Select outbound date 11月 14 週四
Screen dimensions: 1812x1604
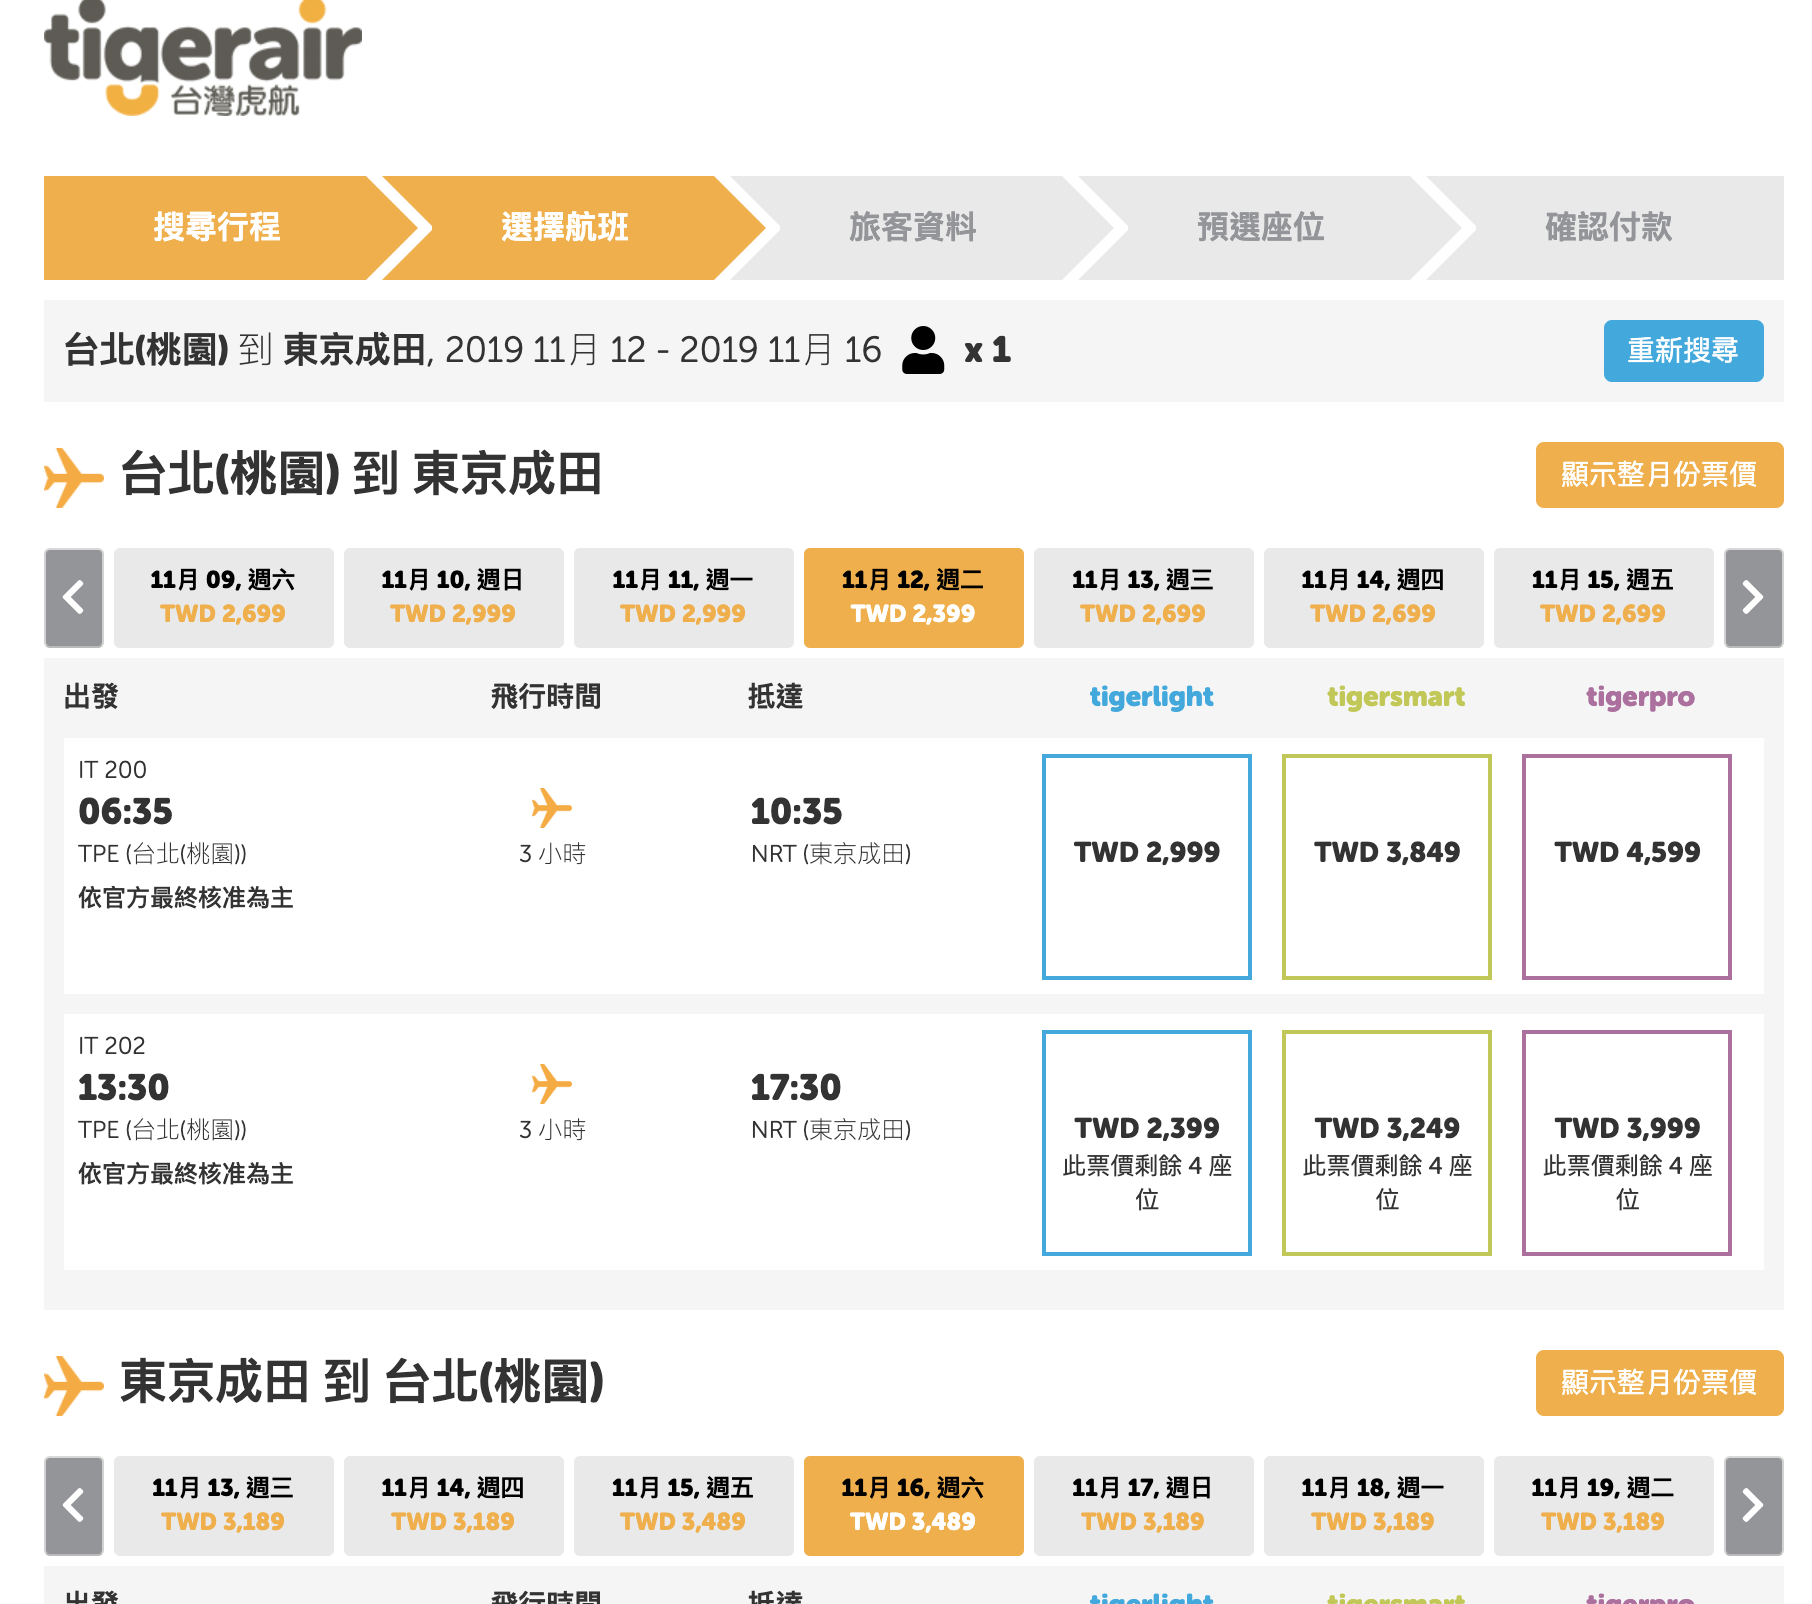[x=1374, y=598]
